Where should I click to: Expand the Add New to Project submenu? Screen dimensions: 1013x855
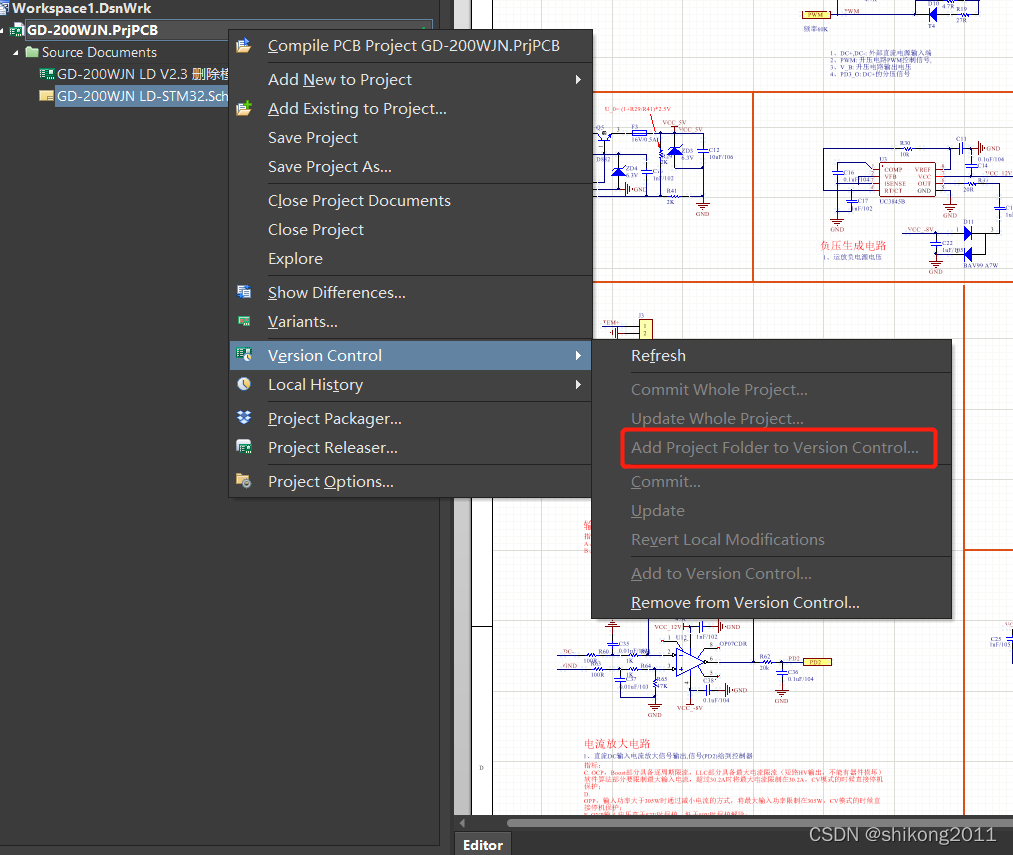578,80
